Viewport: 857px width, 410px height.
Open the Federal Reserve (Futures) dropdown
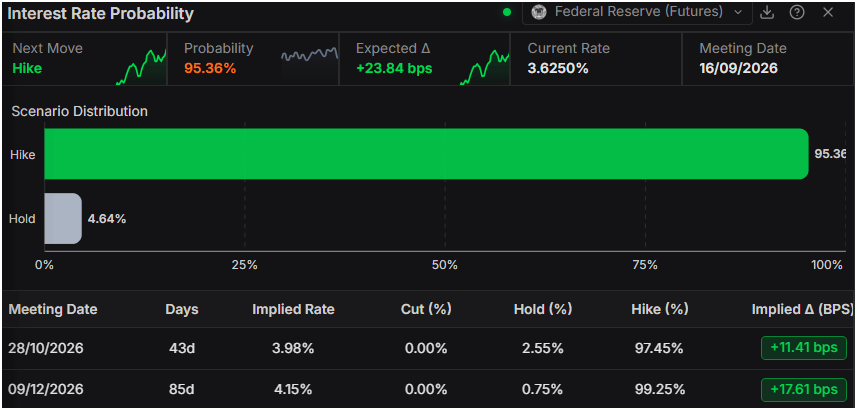pyautogui.click(x=637, y=12)
